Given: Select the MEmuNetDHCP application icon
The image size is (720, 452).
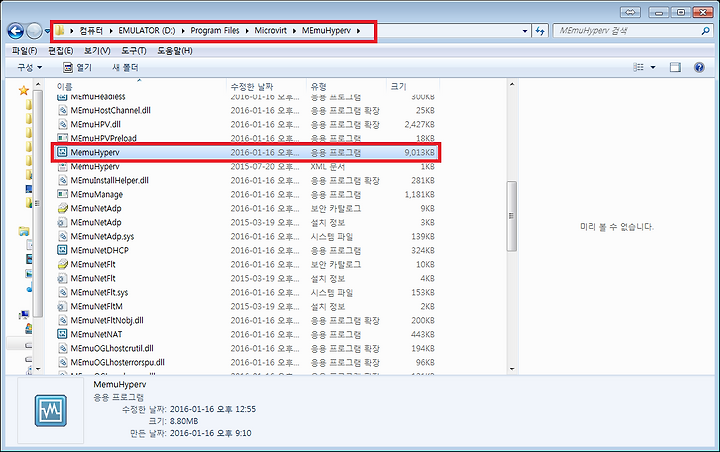Looking at the screenshot, I should [x=62, y=250].
